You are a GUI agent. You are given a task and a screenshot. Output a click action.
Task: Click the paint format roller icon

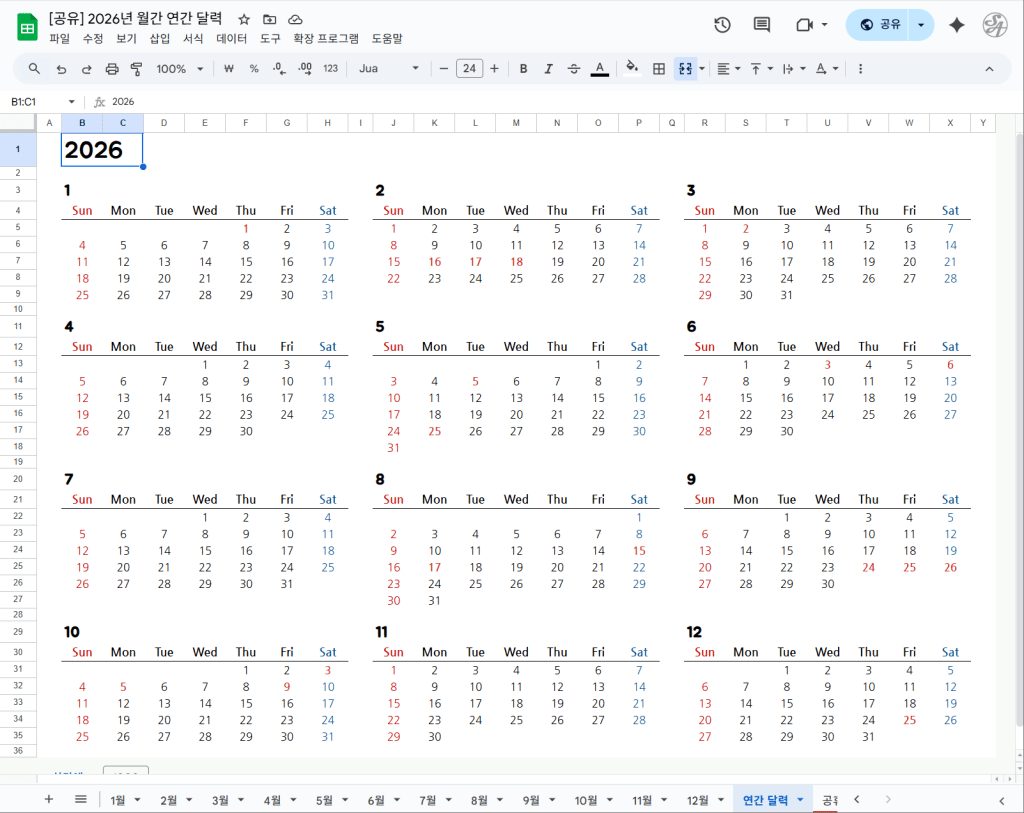tap(137, 69)
